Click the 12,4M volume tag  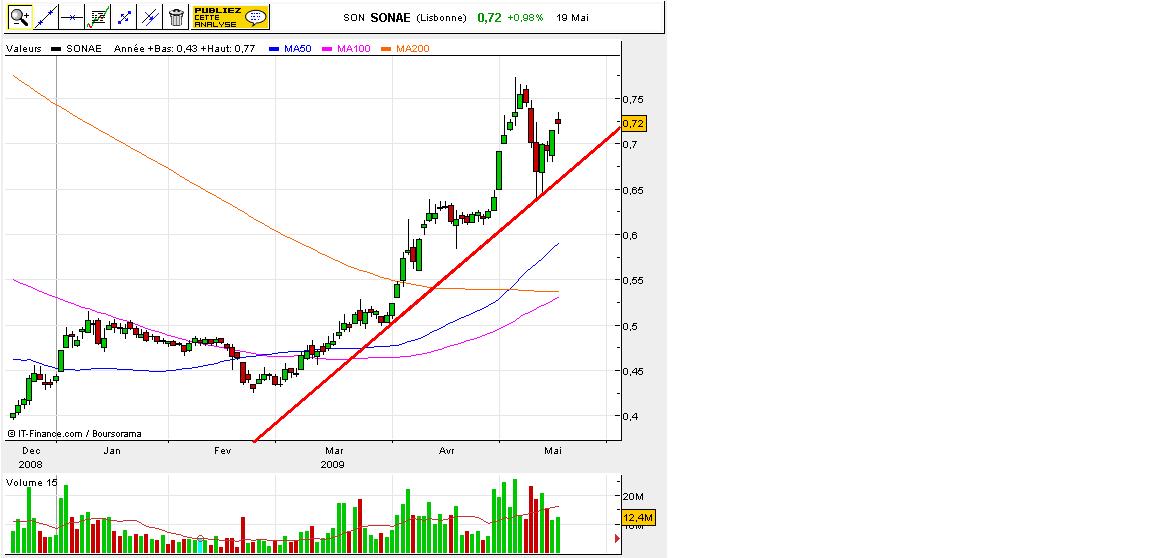click(x=639, y=517)
